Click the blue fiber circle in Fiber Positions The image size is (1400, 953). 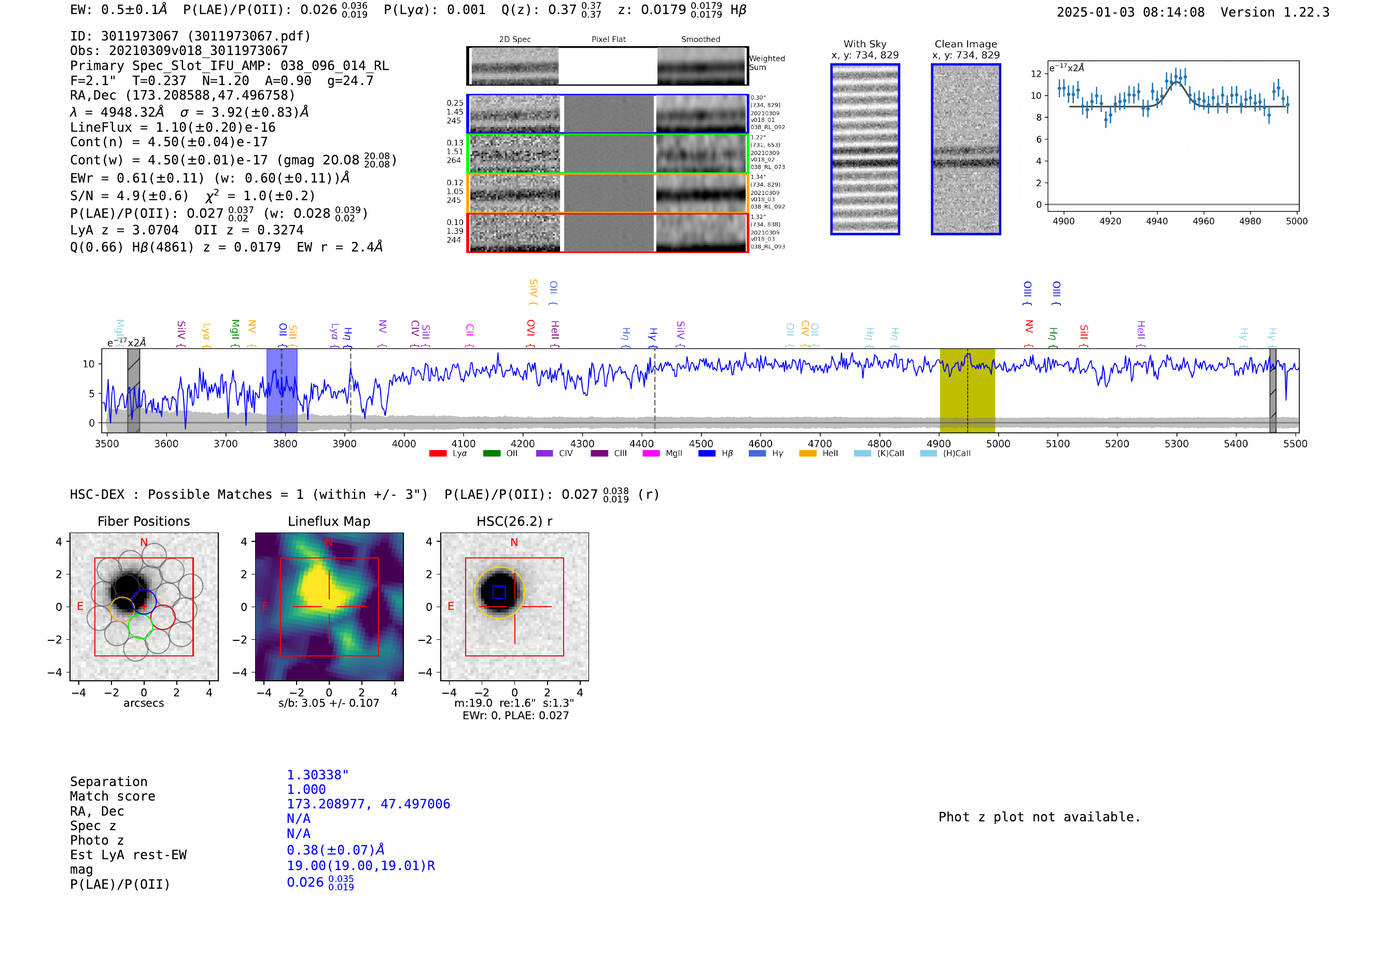[144, 603]
